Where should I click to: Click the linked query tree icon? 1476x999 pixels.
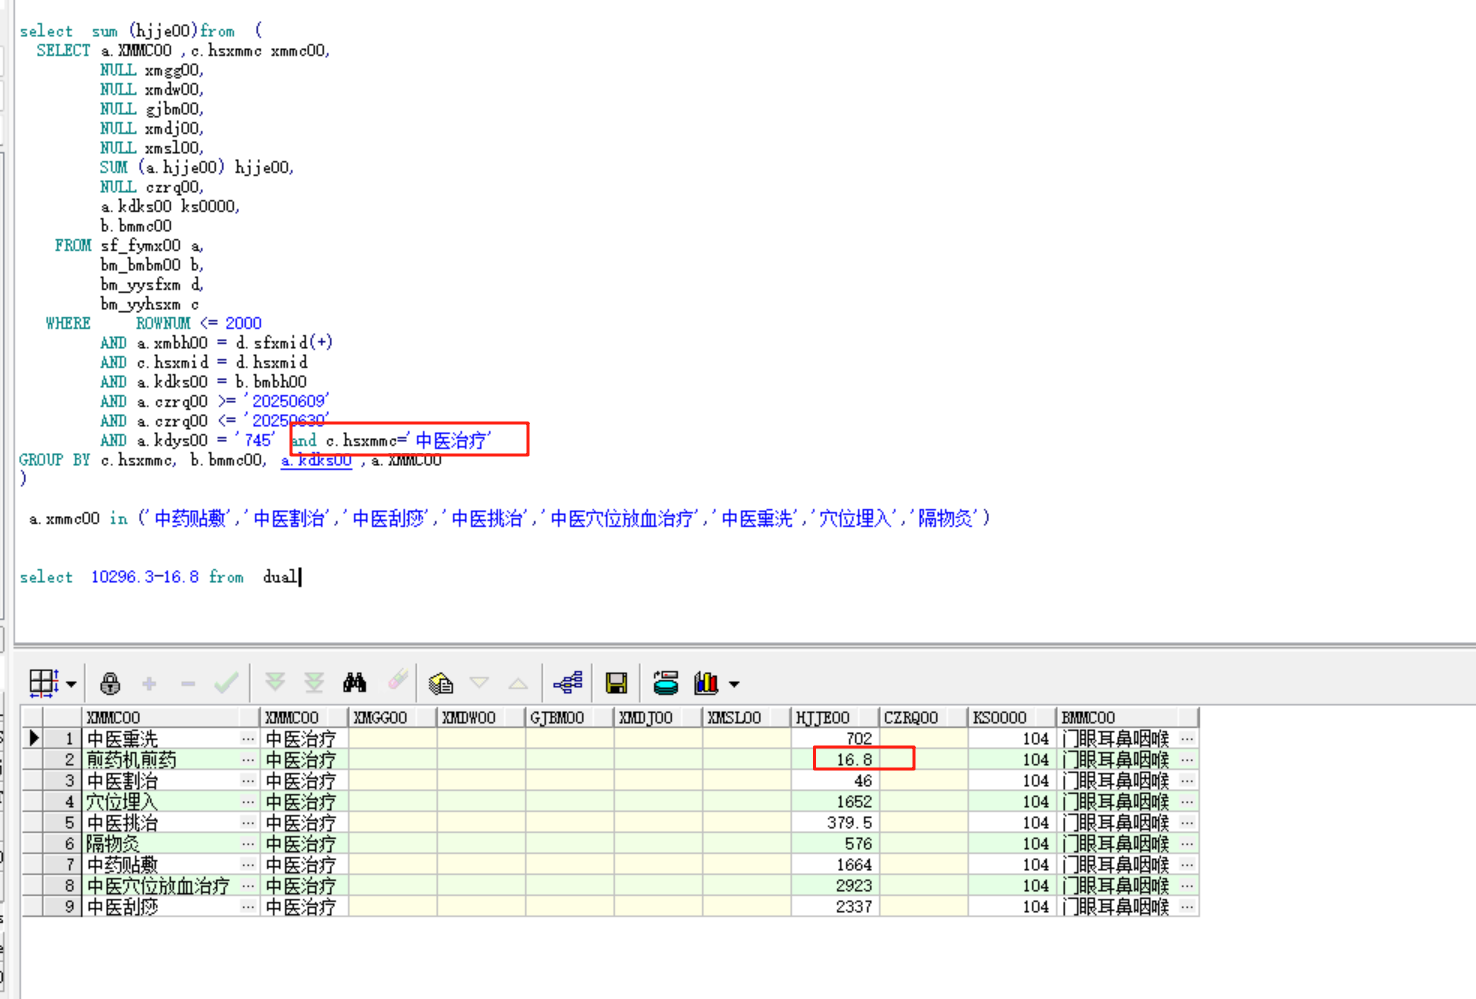[568, 683]
